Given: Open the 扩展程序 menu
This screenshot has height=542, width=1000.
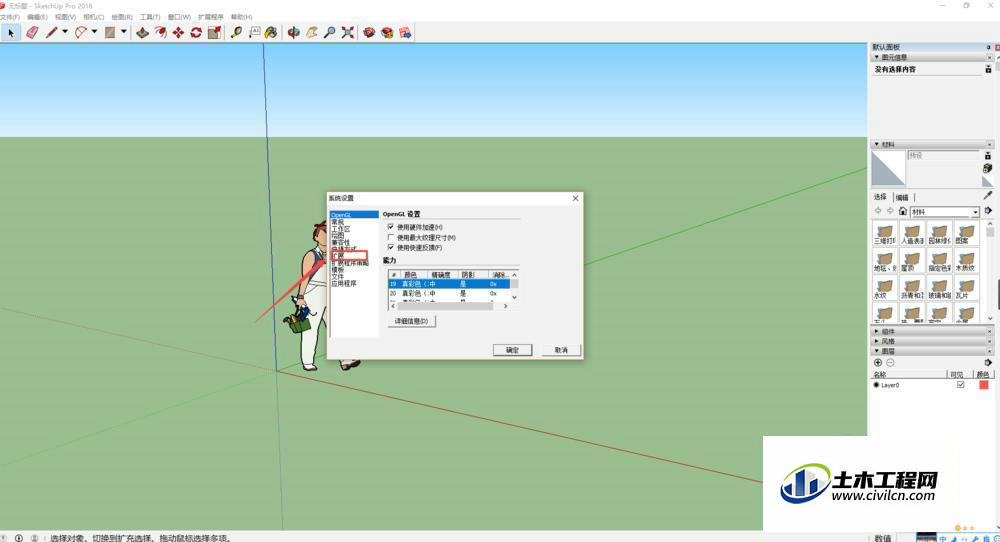Looking at the screenshot, I should [x=210, y=17].
